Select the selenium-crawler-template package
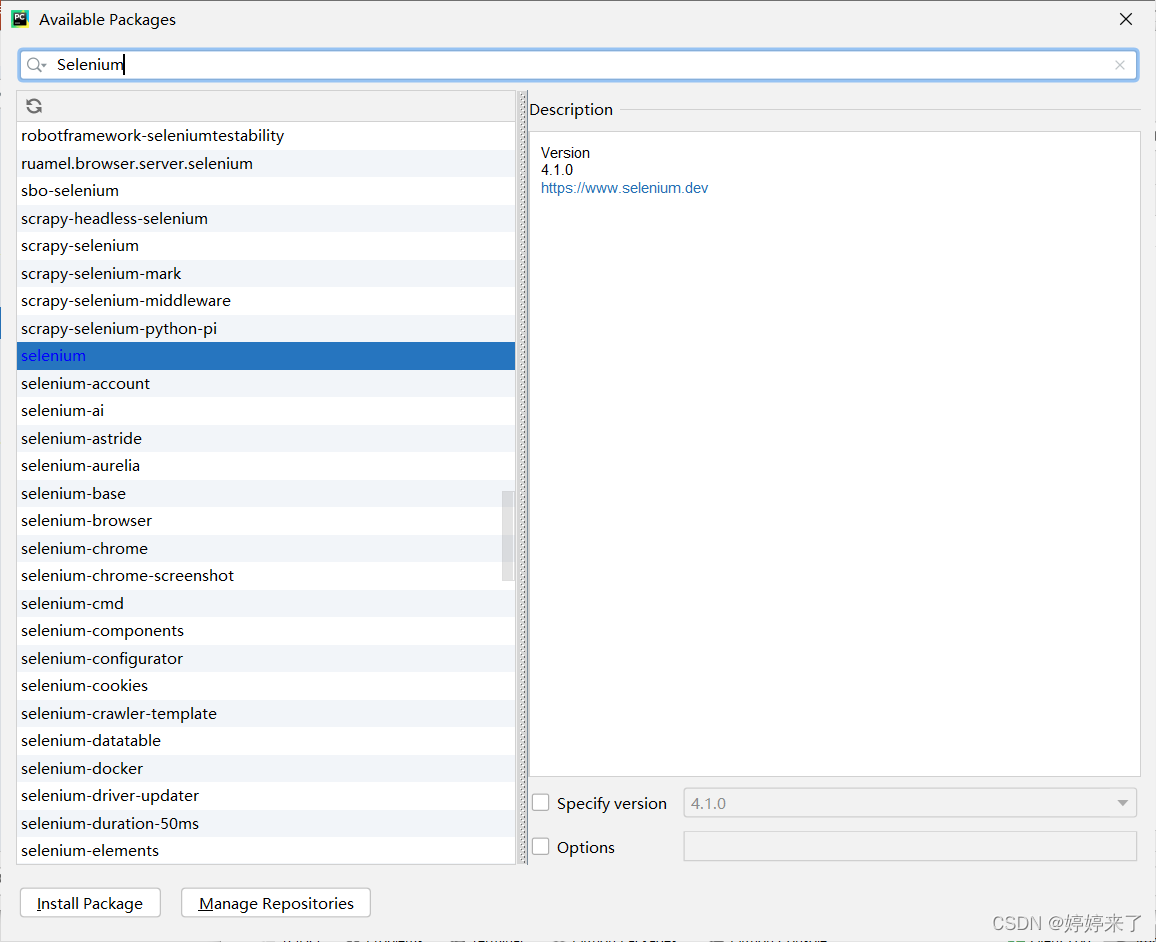 (265, 714)
